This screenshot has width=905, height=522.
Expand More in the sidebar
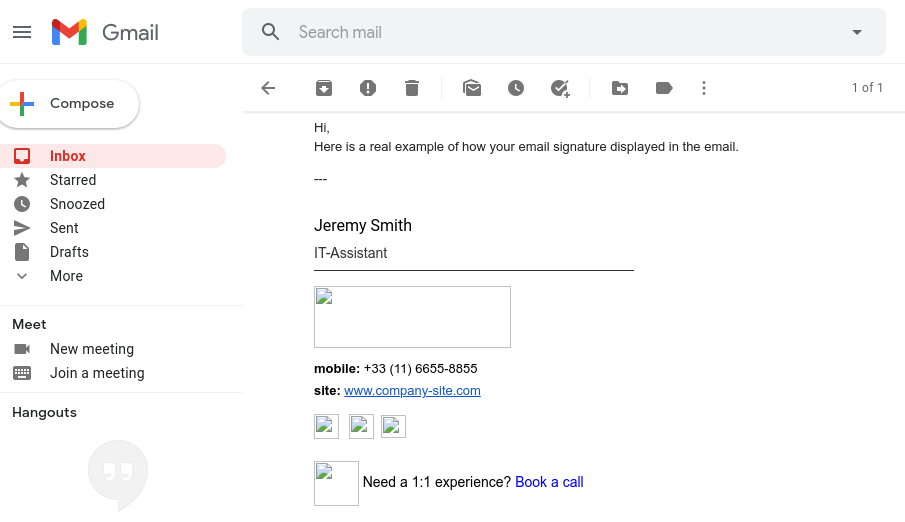66,276
